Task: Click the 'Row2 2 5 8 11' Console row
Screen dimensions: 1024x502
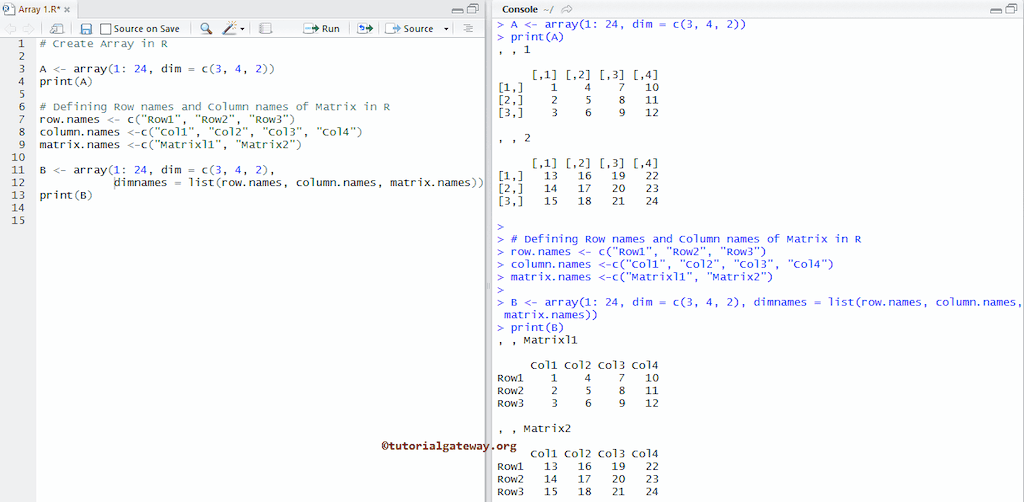Action: click(578, 390)
